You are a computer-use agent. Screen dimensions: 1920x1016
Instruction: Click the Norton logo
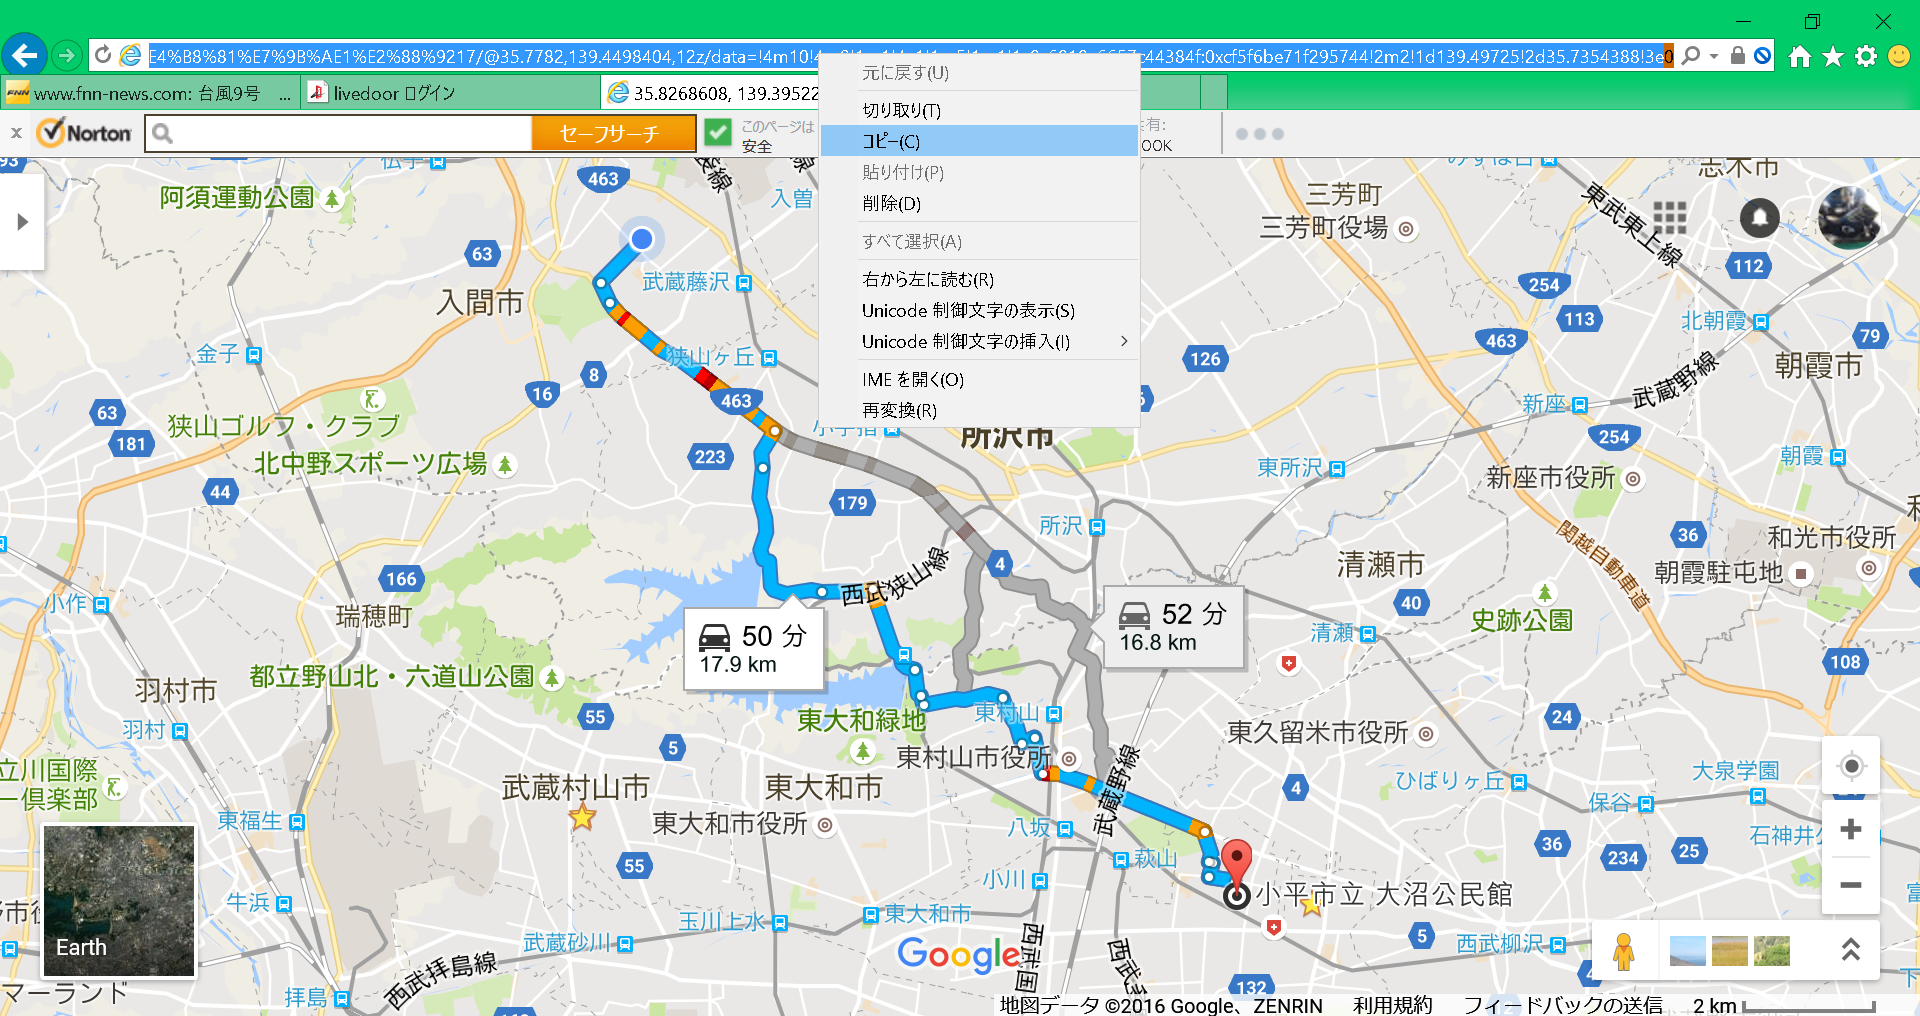click(84, 133)
